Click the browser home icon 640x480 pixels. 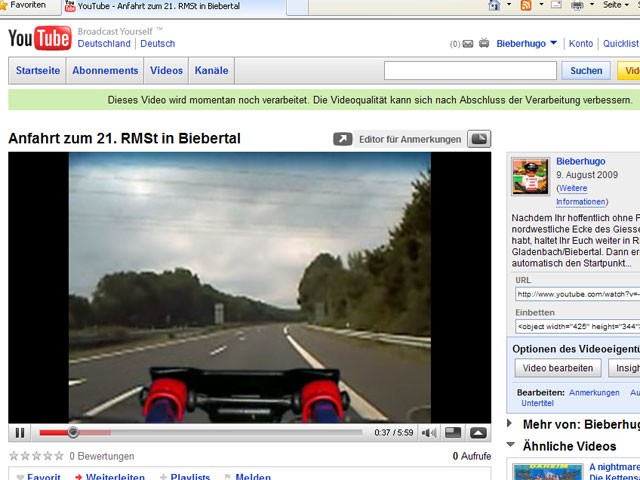point(494,6)
